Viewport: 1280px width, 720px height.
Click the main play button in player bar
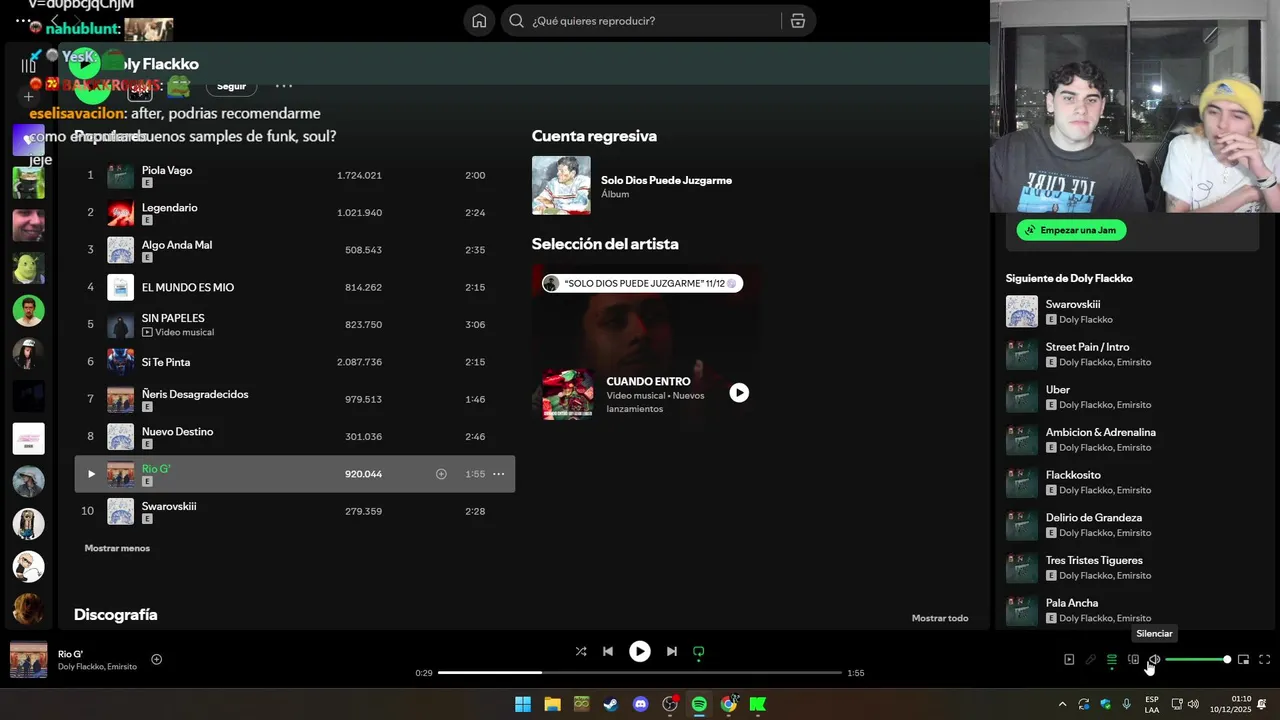(x=639, y=651)
